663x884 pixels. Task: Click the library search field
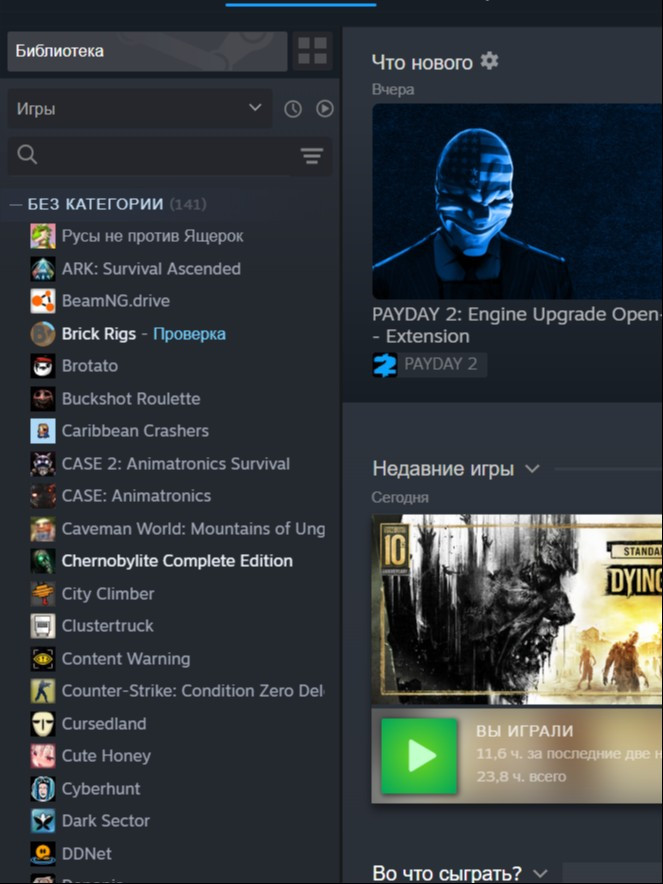pos(152,154)
